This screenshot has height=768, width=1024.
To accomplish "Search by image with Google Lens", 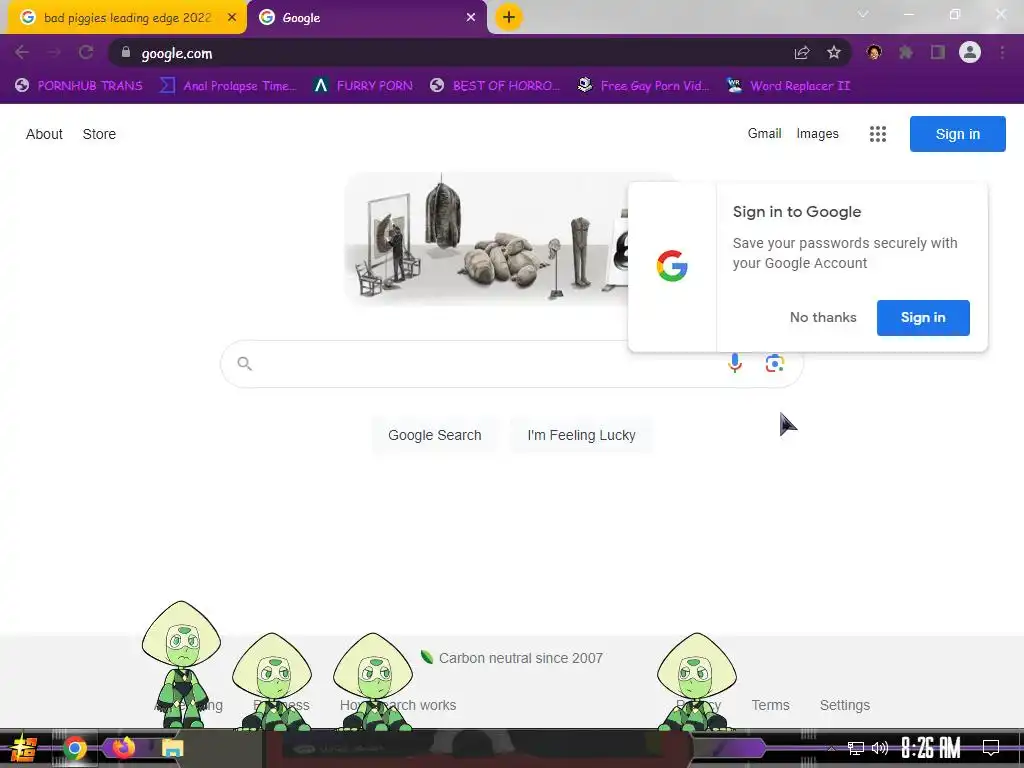I will click(775, 363).
